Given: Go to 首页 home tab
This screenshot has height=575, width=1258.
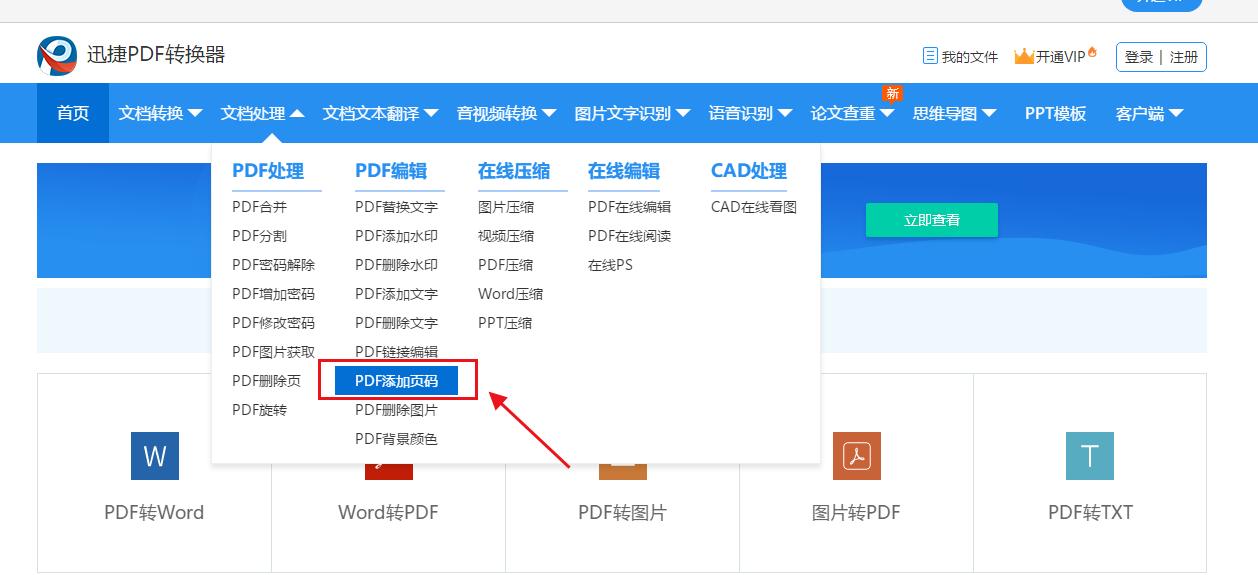Looking at the screenshot, I should pos(73,113).
